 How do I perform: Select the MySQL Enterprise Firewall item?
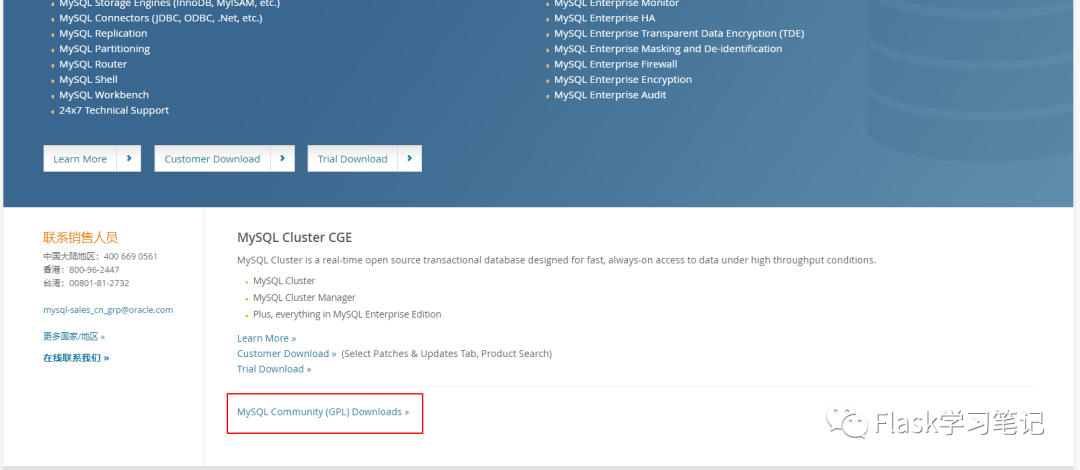616,64
